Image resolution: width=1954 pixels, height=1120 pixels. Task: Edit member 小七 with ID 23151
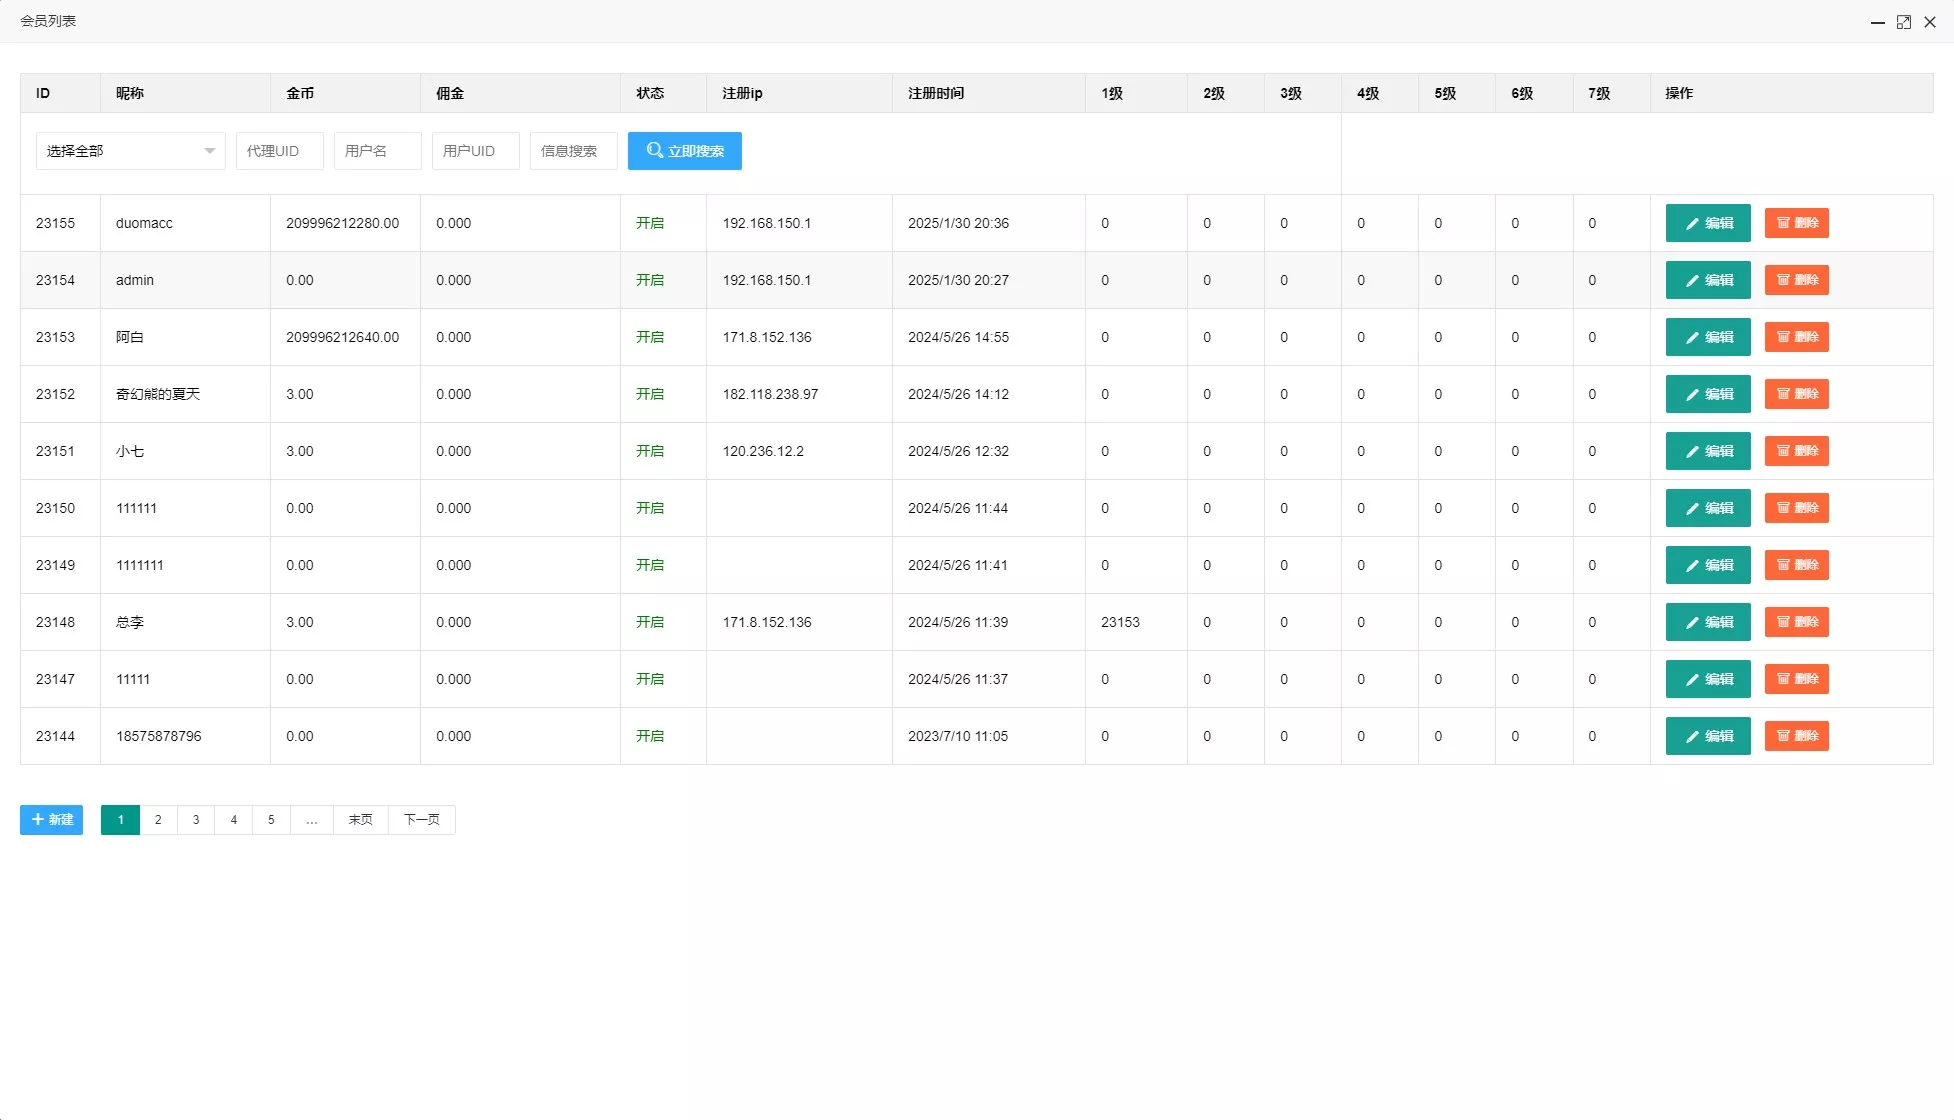pyautogui.click(x=1707, y=451)
